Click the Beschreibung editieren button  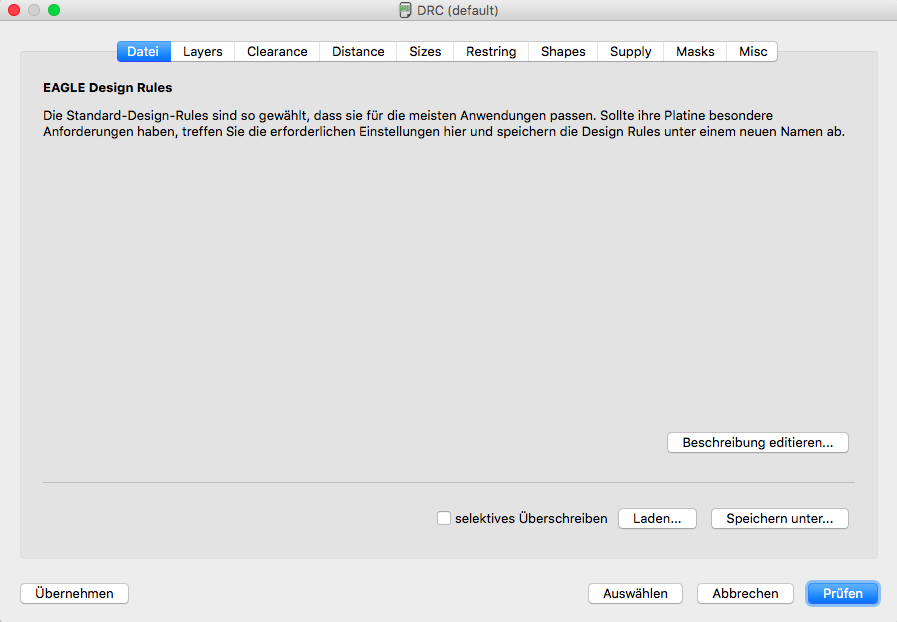coord(757,442)
